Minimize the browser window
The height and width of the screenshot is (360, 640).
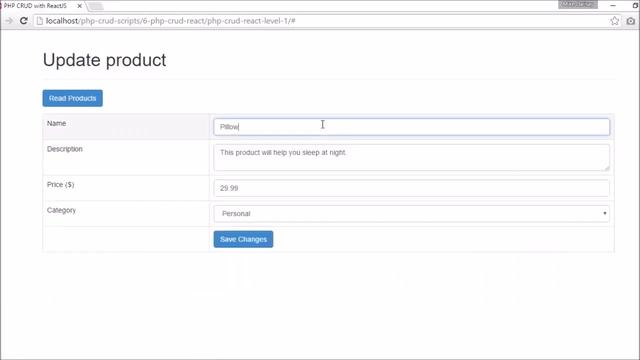click(613, 5)
